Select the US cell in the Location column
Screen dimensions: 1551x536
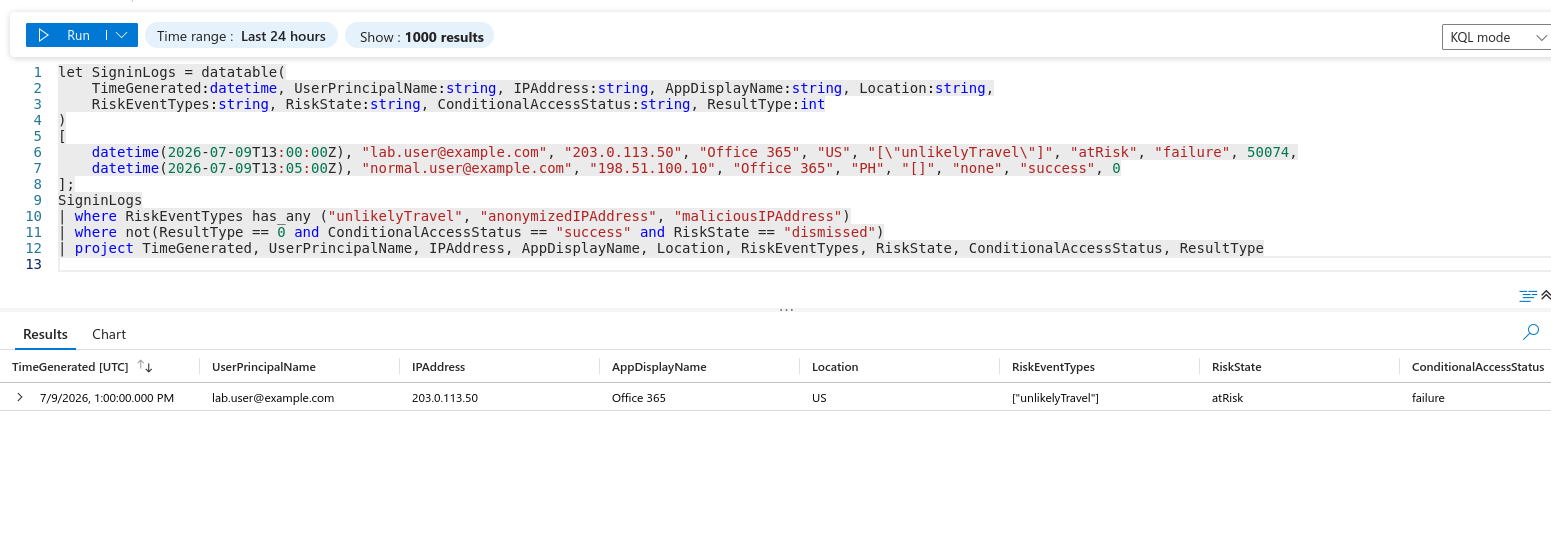click(x=819, y=397)
